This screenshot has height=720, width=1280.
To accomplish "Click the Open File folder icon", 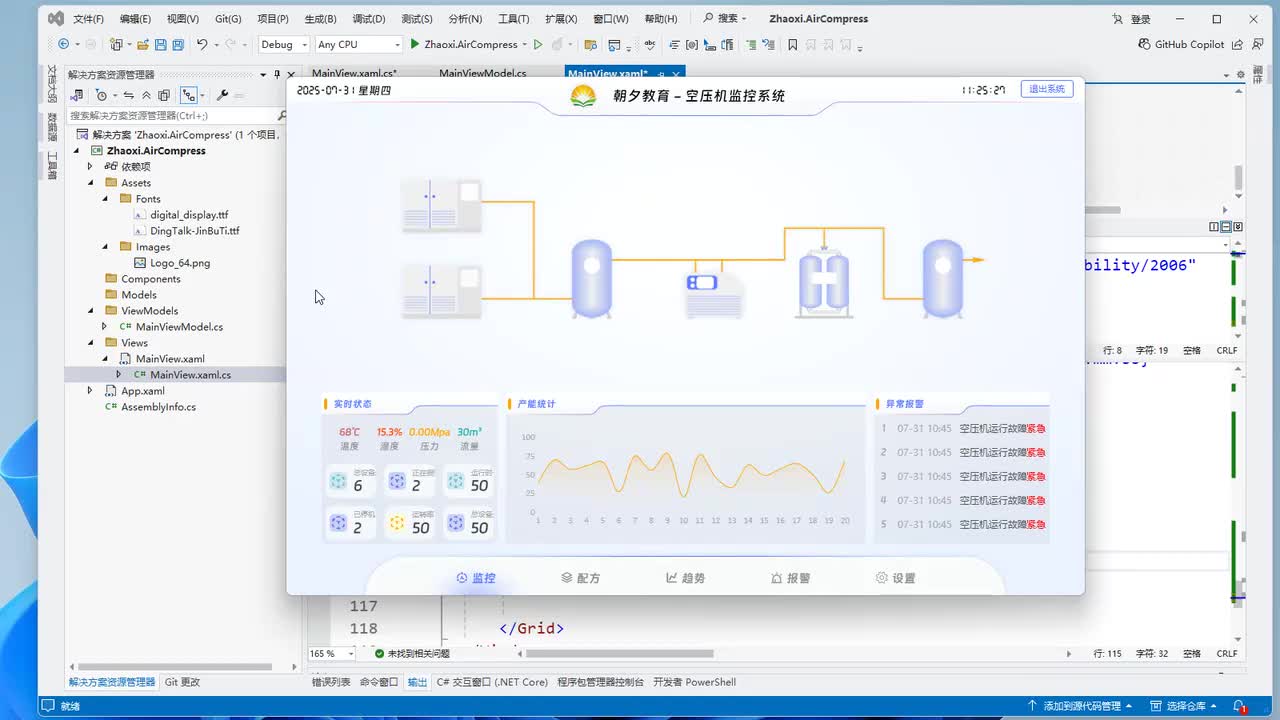I will [x=143, y=44].
